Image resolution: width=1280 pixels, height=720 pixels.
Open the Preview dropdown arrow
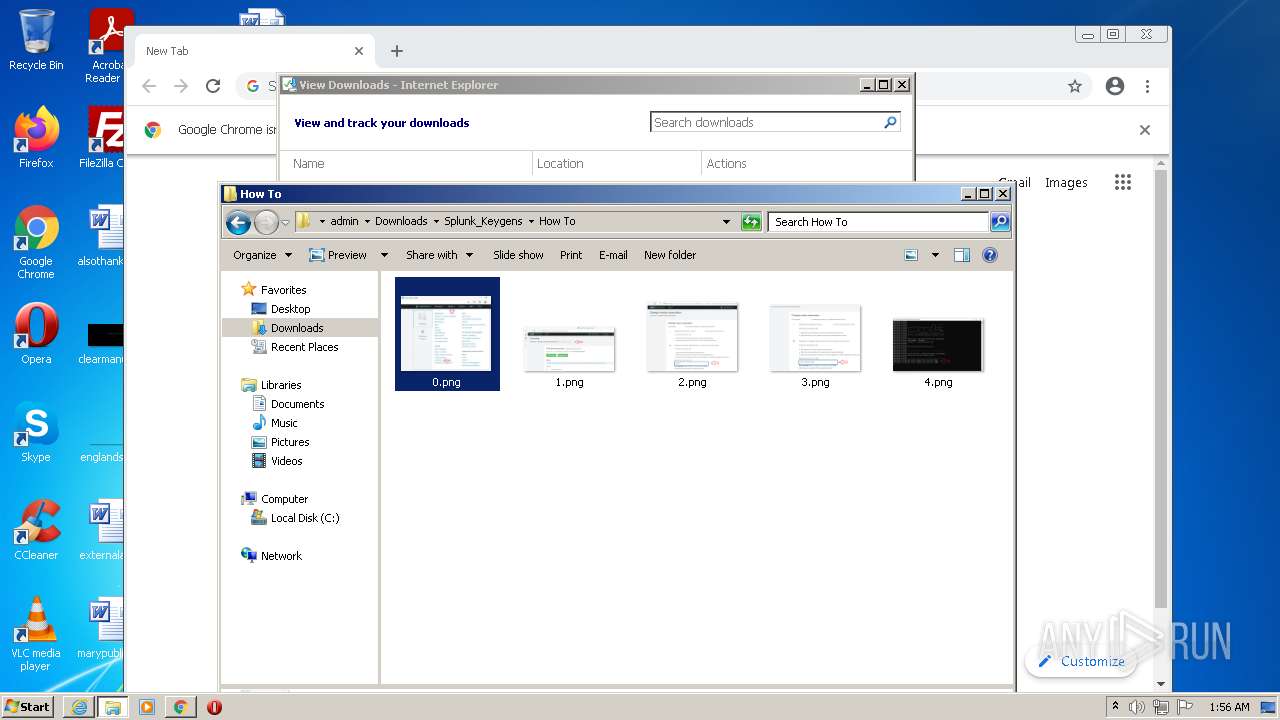[383, 255]
